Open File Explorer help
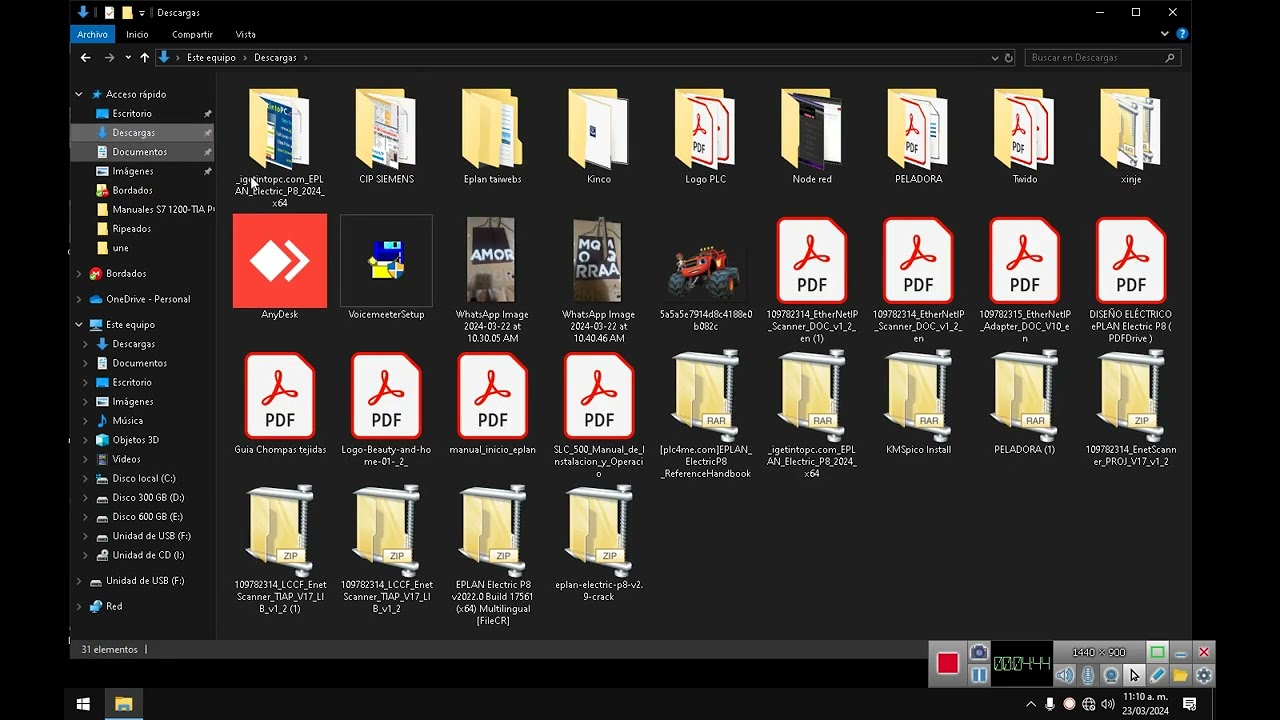Screen dimensions: 1280x720 [1182, 34]
